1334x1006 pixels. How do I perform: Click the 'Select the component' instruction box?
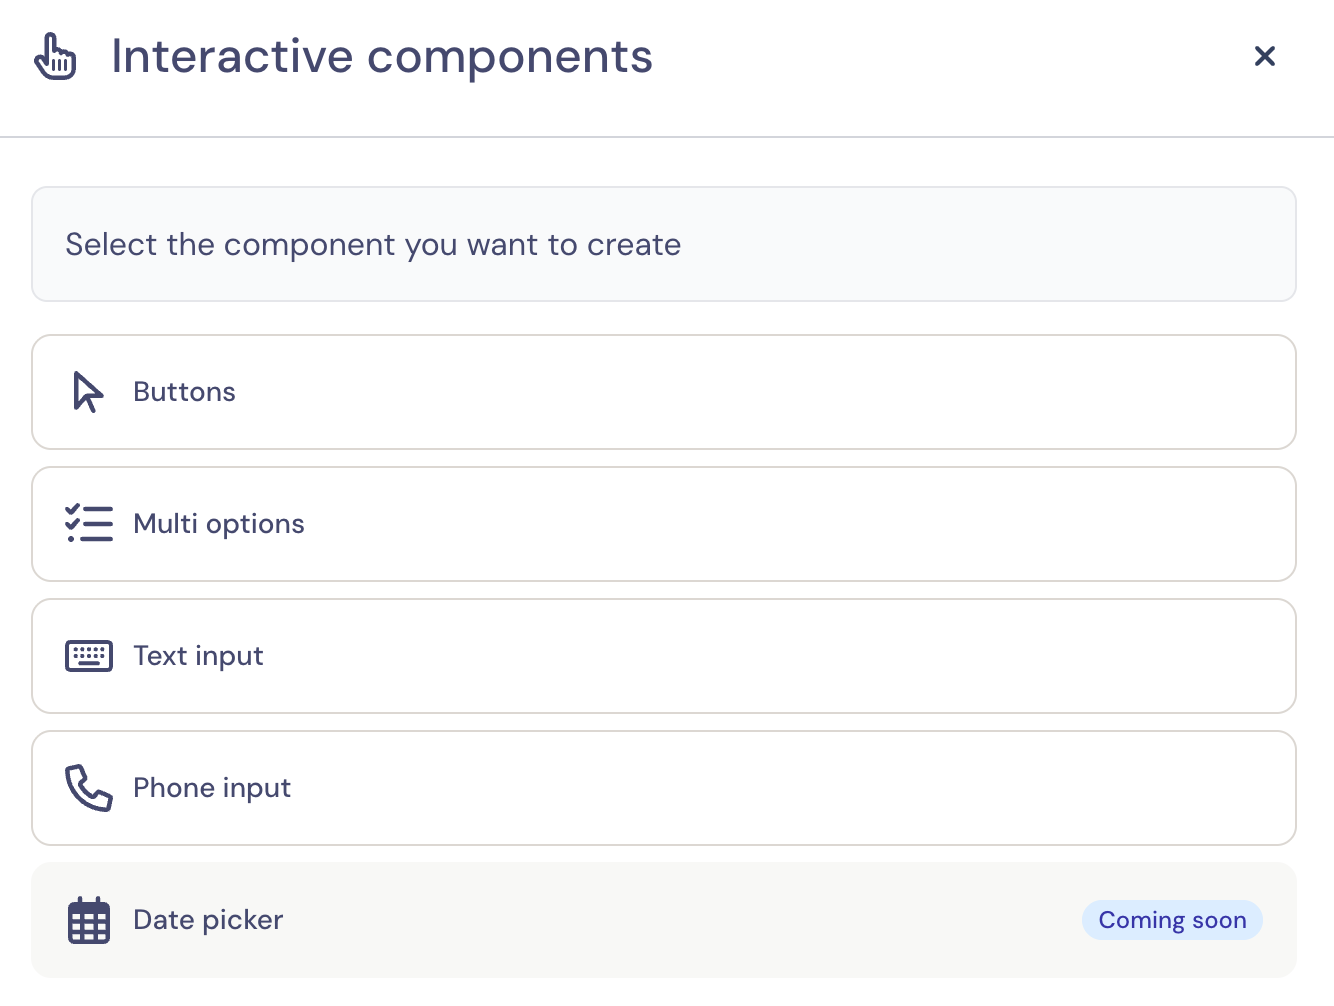(664, 244)
